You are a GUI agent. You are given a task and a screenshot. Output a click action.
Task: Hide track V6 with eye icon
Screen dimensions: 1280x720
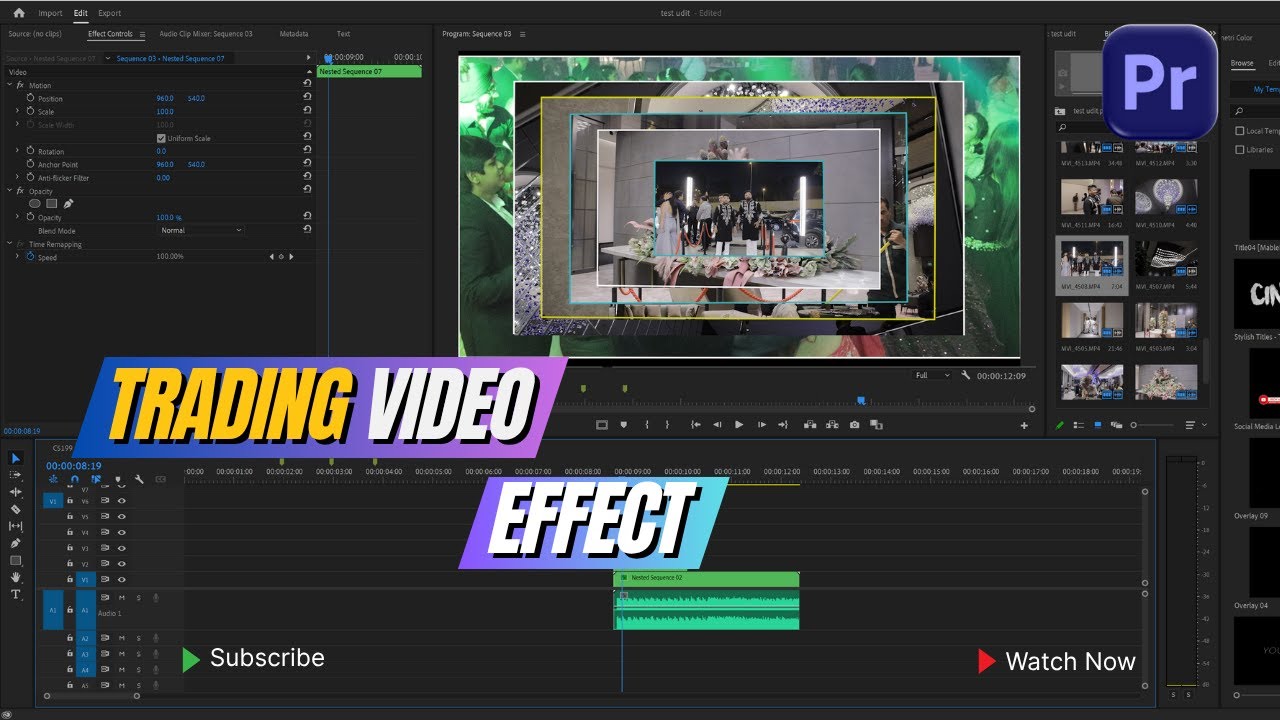[121, 501]
